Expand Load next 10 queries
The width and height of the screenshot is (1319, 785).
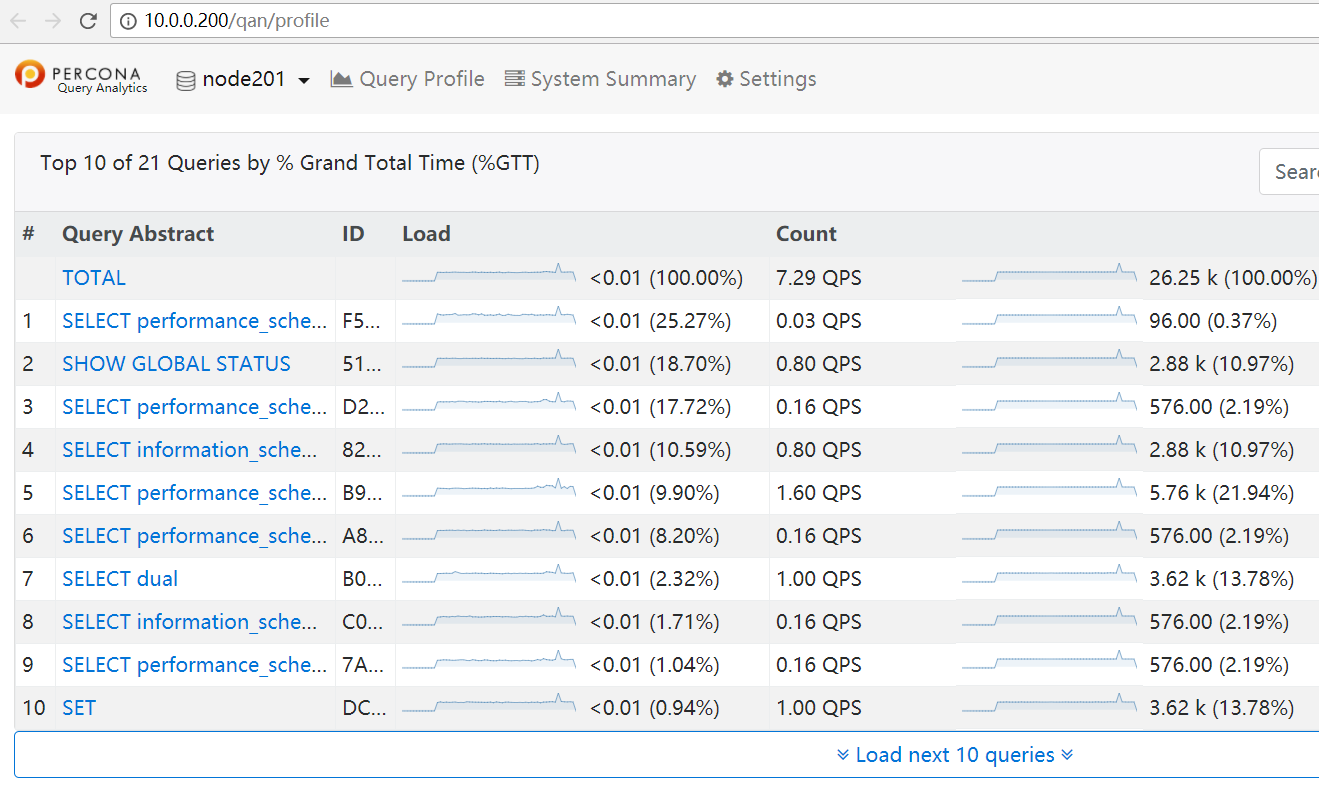point(956,754)
